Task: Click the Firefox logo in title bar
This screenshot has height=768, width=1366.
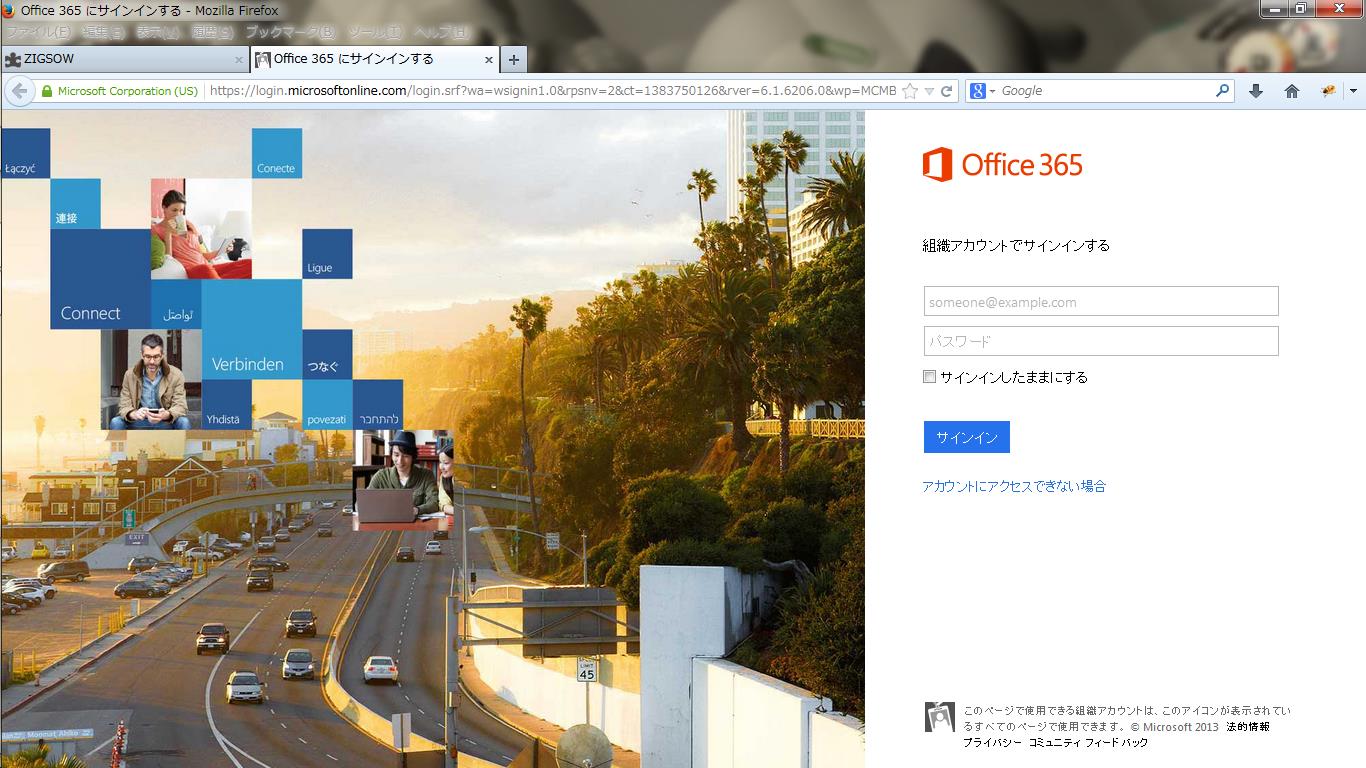Action: tap(10, 10)
